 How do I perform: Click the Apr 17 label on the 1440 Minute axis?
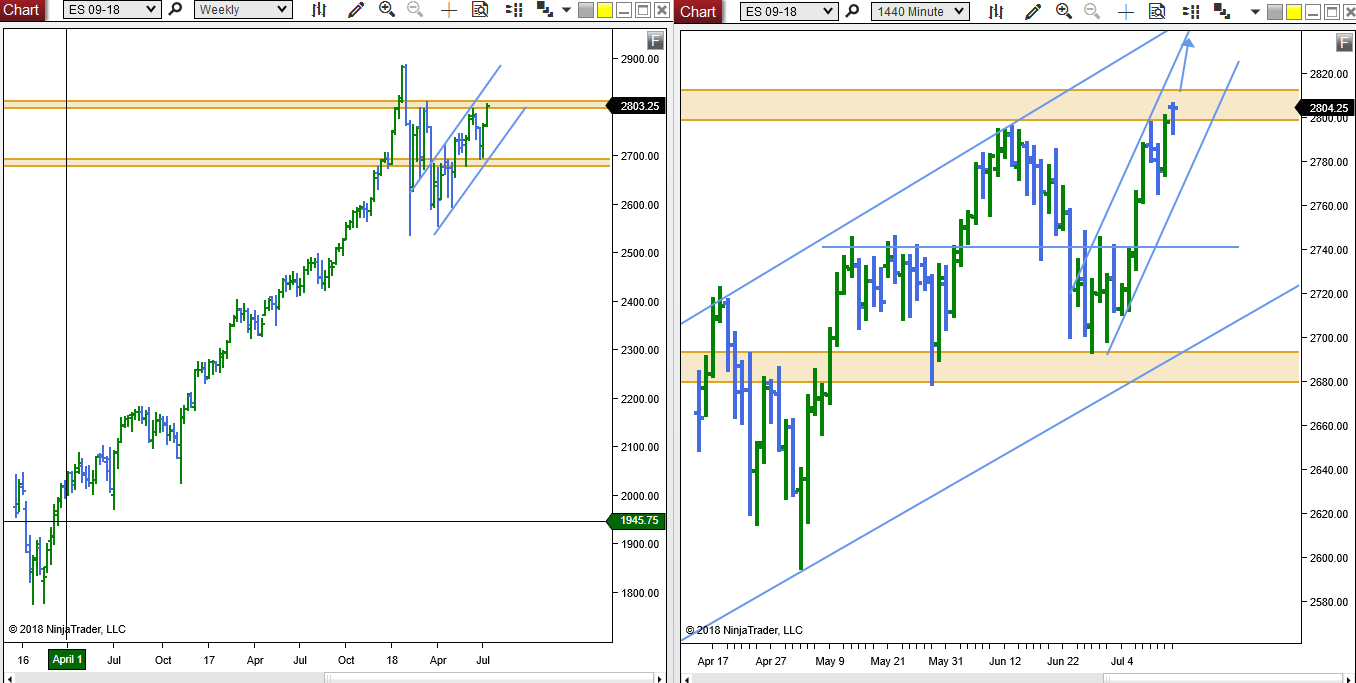pyautogui.click(x=713, y=661)
